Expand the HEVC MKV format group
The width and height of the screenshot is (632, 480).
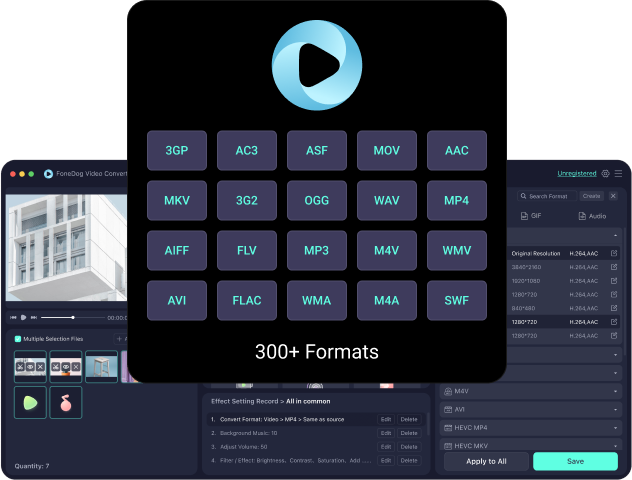(x=615, y=446)
